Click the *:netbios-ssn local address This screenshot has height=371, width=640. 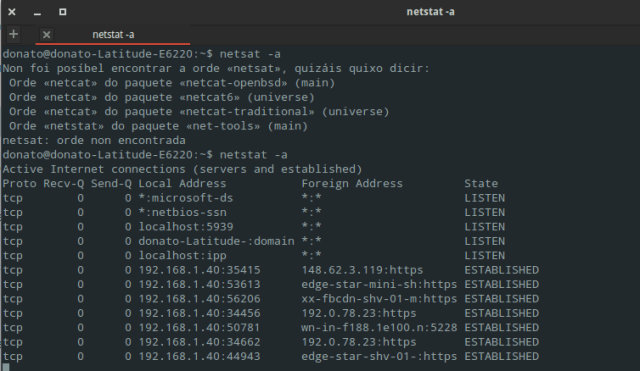click(x=182, y=212)
